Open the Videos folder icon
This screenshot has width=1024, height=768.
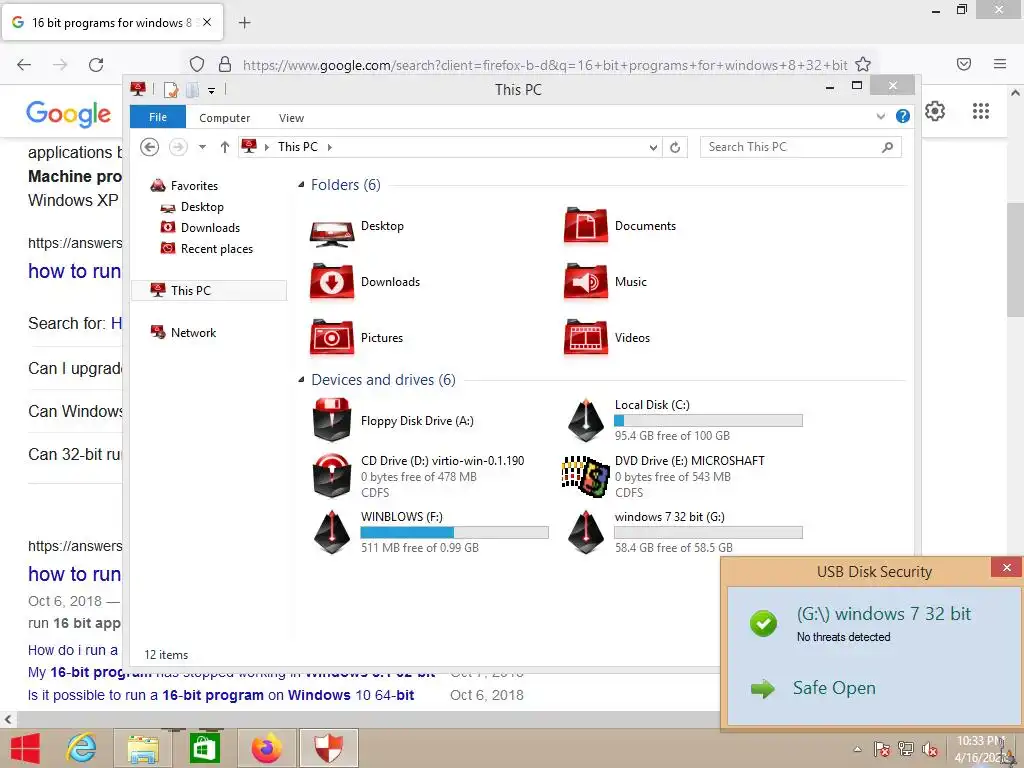[586, 338]
